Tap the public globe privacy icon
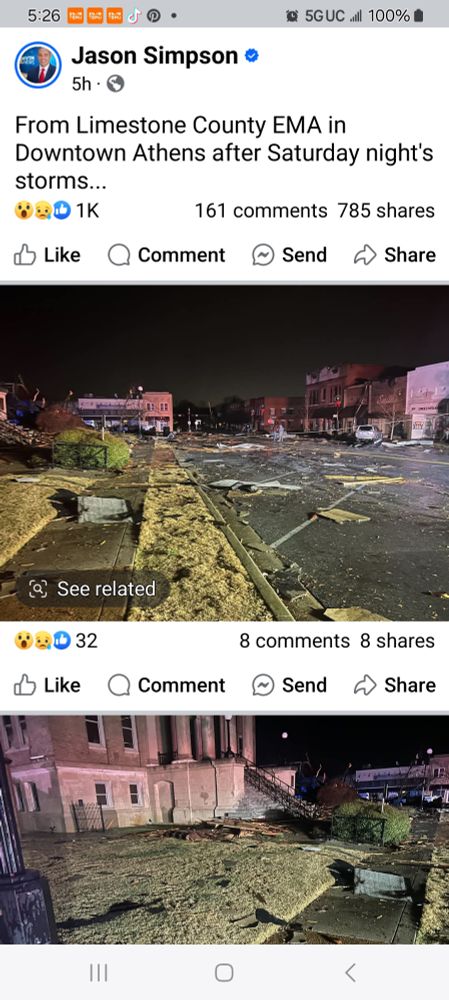449x1000 pixels. pyautogui.click(x=115, y=84)
